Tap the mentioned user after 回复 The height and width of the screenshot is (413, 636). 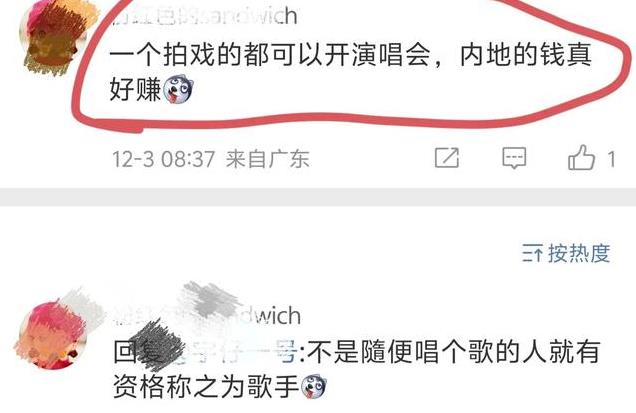(219, 352)
